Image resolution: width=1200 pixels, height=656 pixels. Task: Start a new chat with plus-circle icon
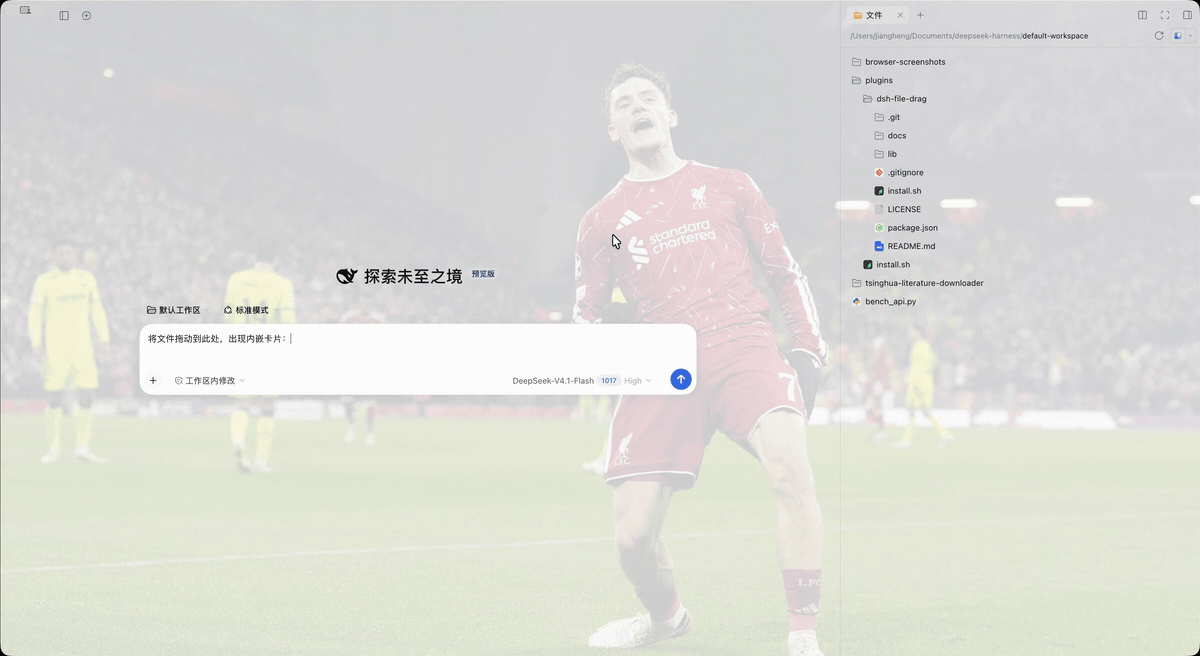click(86, 16)
